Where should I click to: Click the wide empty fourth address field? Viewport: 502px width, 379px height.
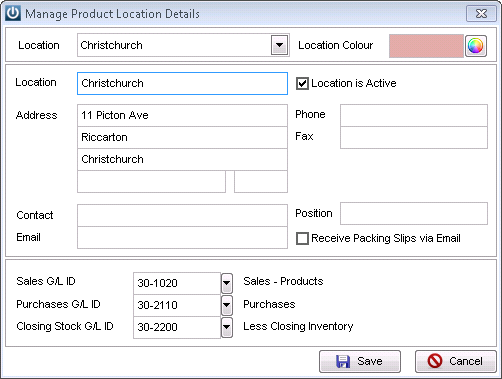(x=151, y=182)
